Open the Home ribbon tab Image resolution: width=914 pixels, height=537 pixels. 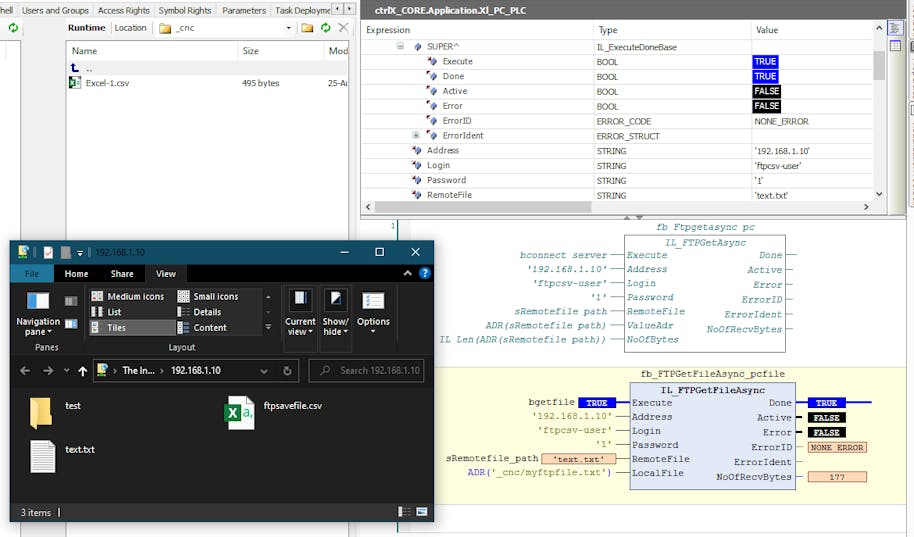(x=76, y=273)
